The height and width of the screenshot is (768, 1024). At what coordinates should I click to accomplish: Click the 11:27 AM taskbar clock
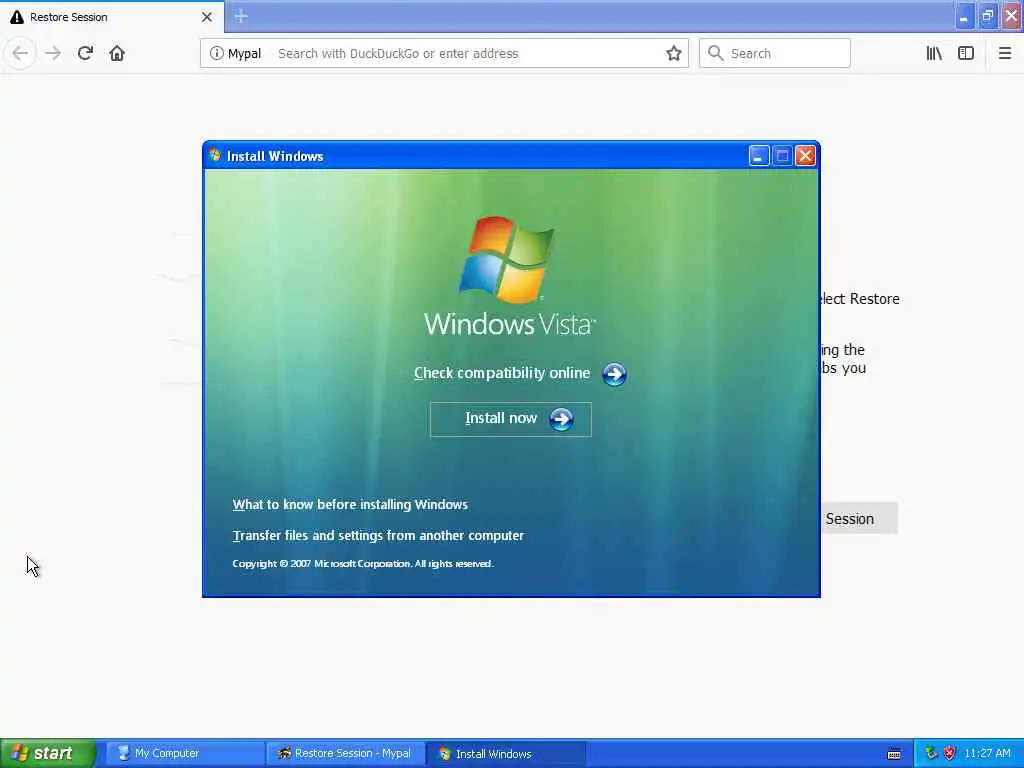coord(987,753)
